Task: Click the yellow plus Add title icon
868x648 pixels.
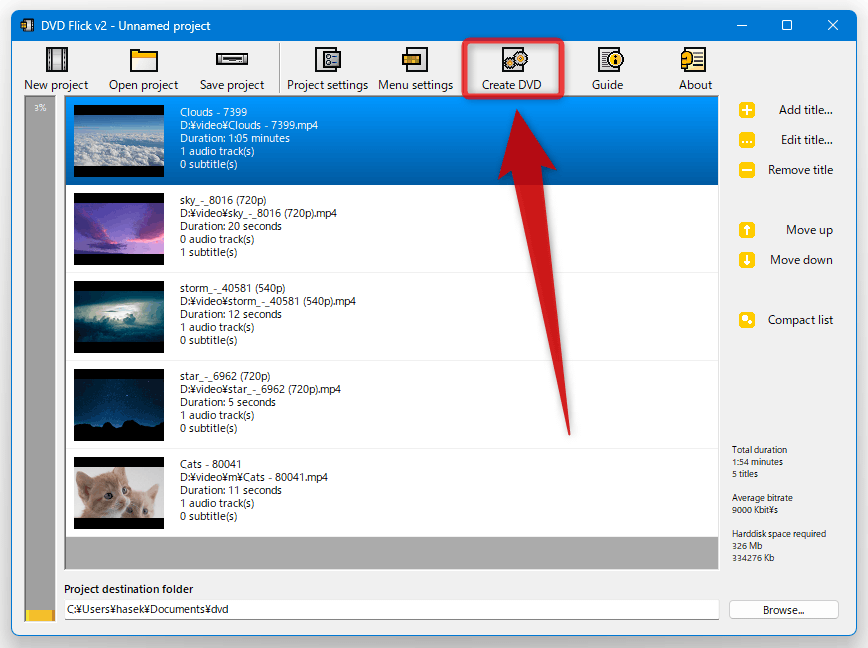Action: click(747, 110)
